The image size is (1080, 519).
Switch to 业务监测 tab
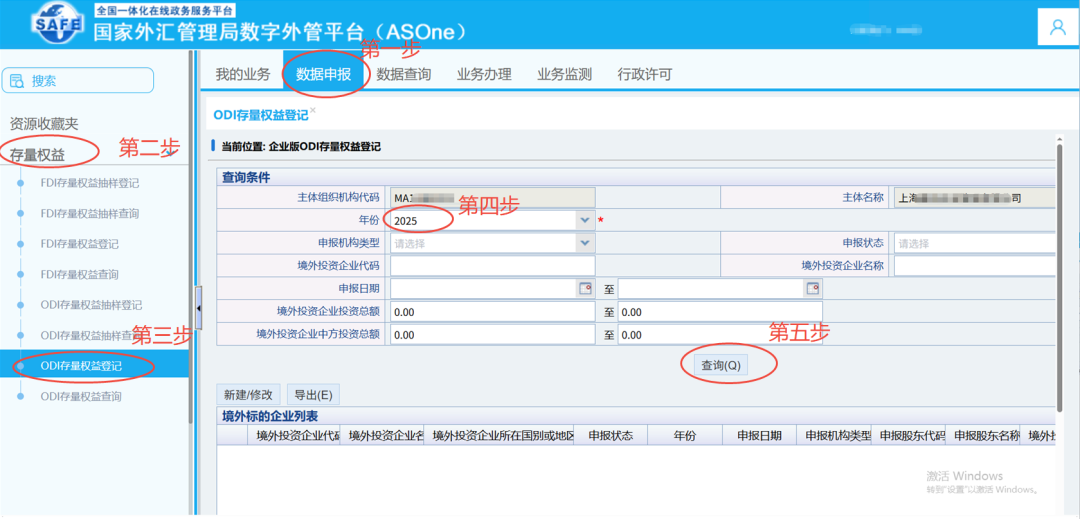pos(565,74)
